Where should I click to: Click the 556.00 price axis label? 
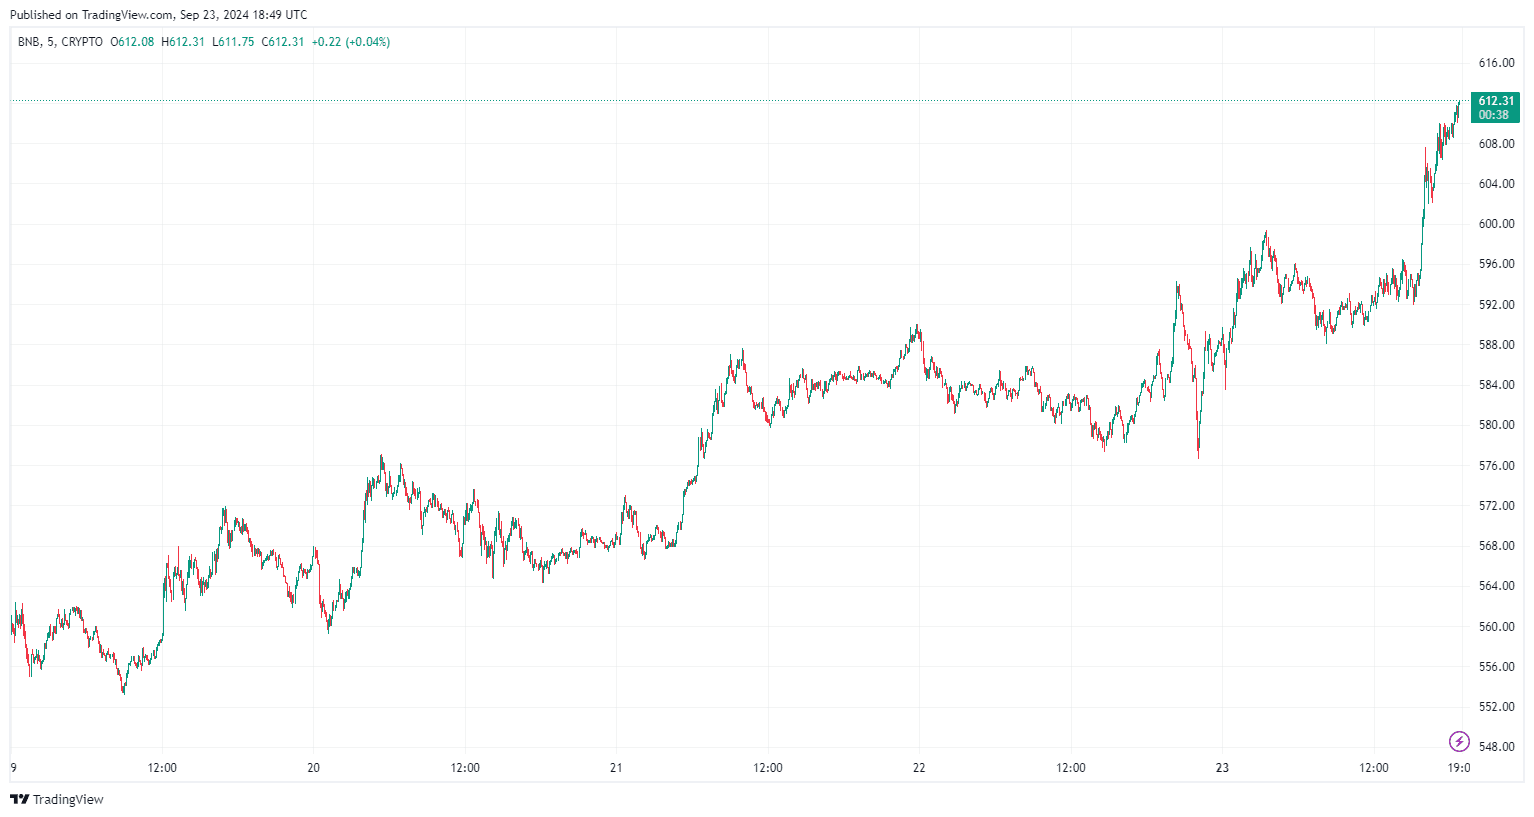(x=1496, y=667)
